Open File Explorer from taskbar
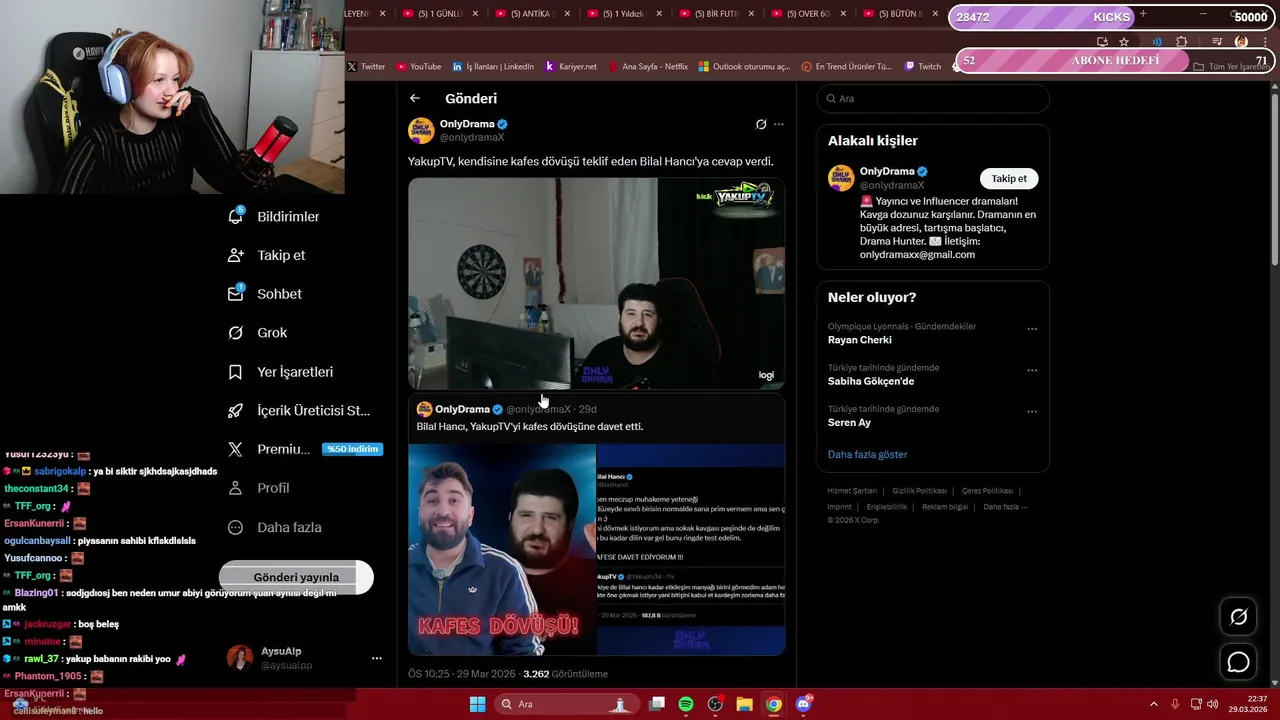The height and width of the screenshot is (720, 1280). pyautogui.click(x=744, y=704)
